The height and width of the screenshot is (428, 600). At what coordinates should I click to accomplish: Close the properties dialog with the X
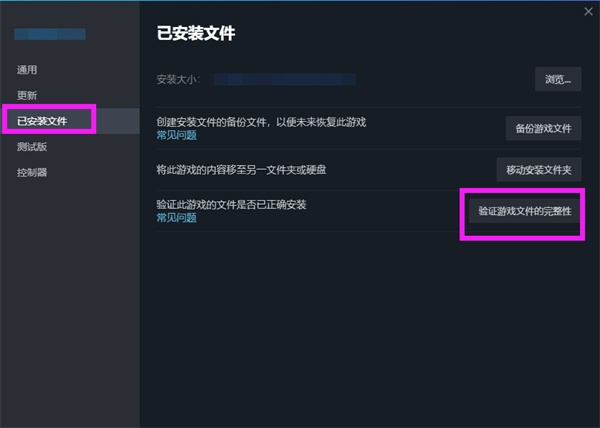coord(588,12)
